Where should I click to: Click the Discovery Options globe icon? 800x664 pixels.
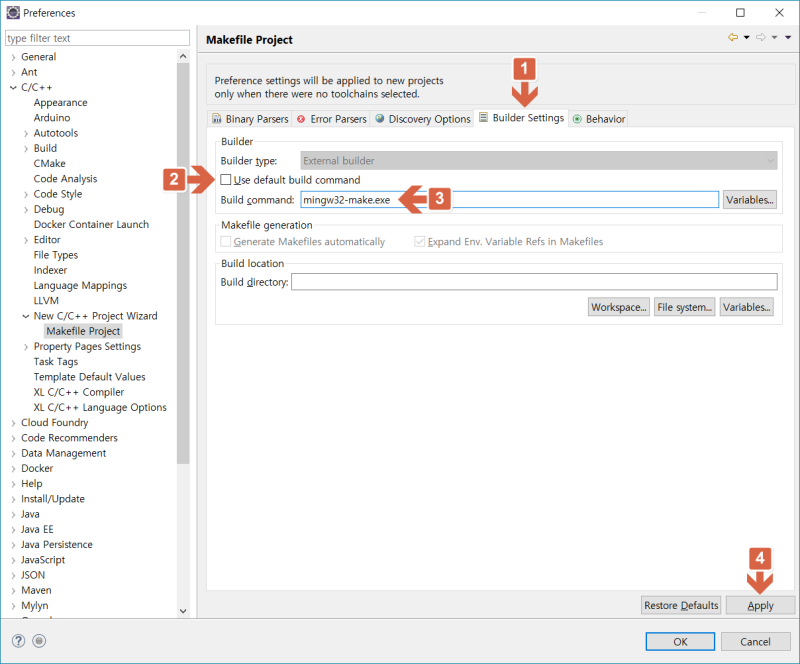pos(380,118)
